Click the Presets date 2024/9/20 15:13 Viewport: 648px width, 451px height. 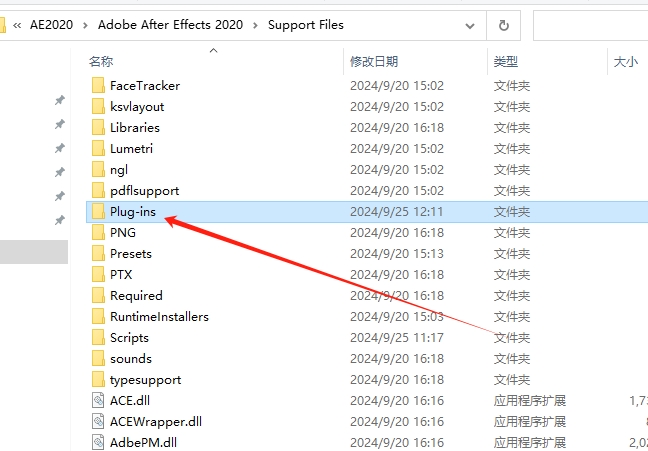397,254
